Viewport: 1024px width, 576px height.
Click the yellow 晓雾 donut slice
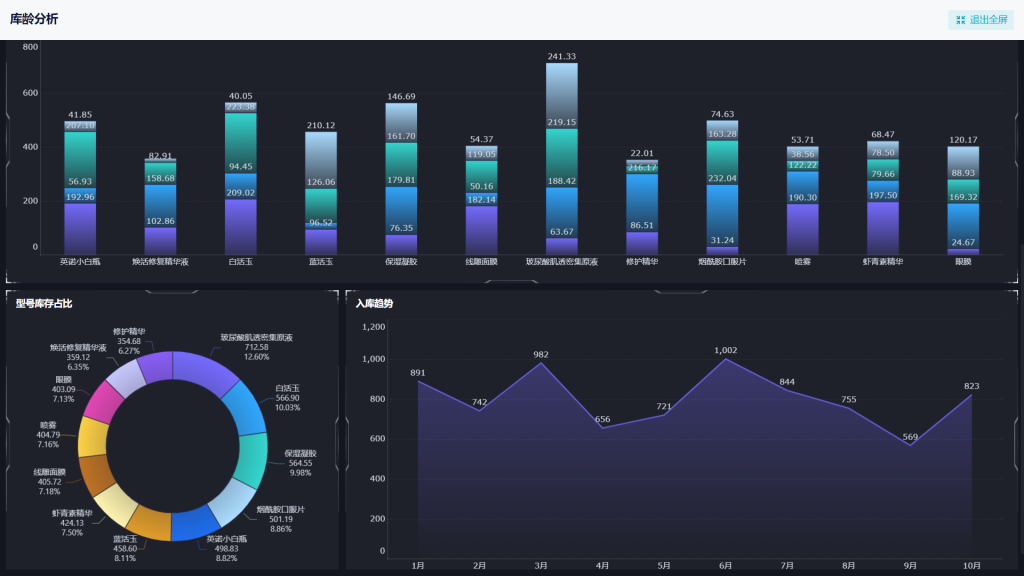(92, 438)
